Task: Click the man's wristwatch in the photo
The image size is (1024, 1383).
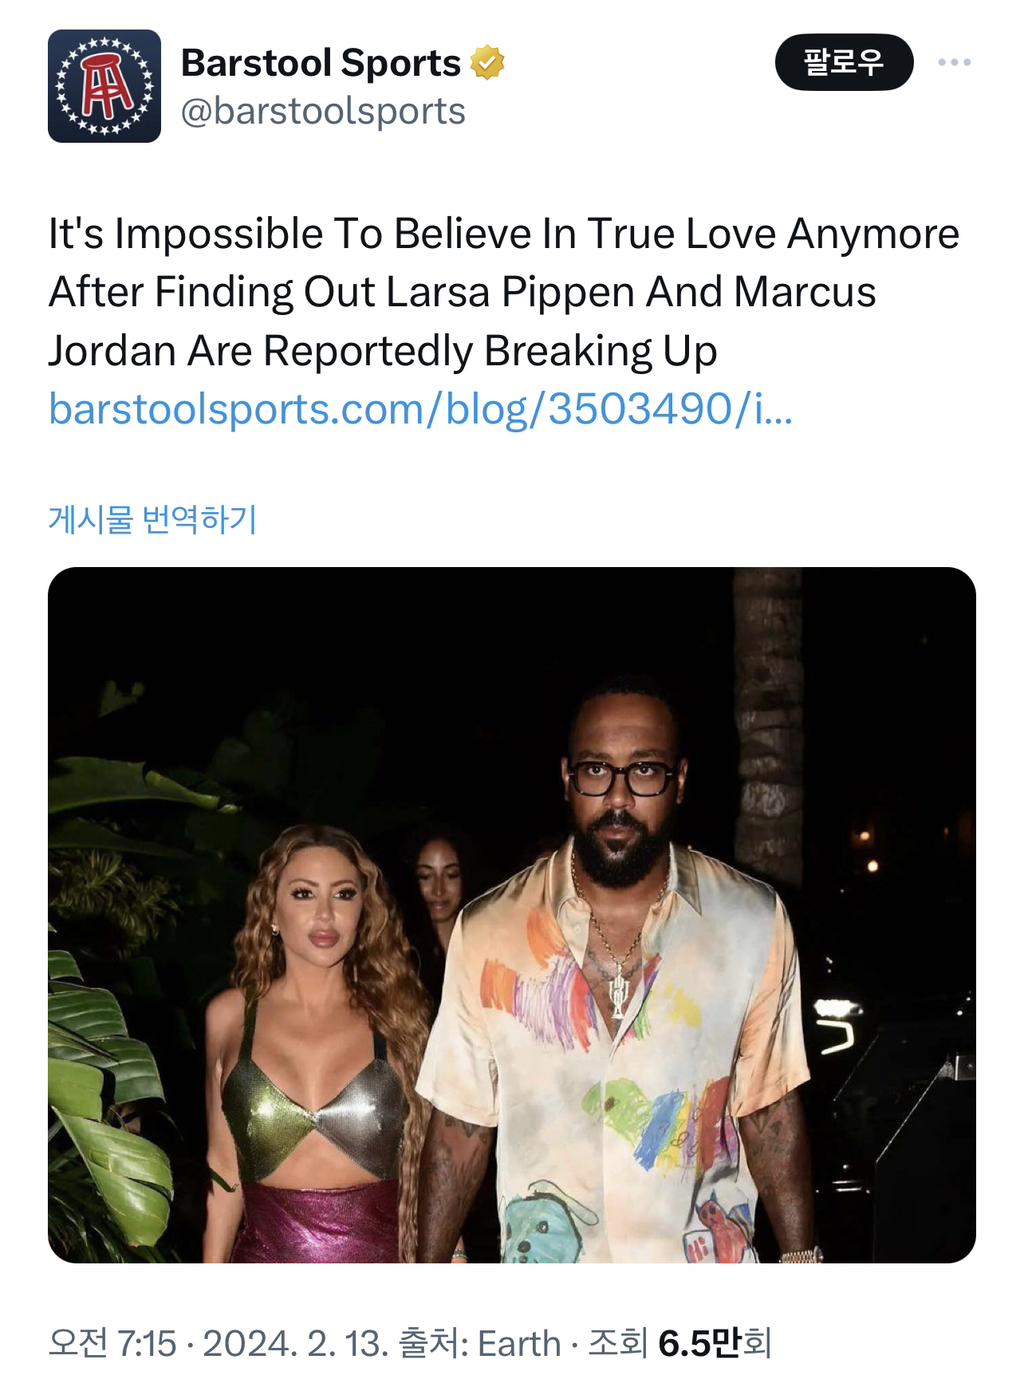Action: (x=800, y=1254)
